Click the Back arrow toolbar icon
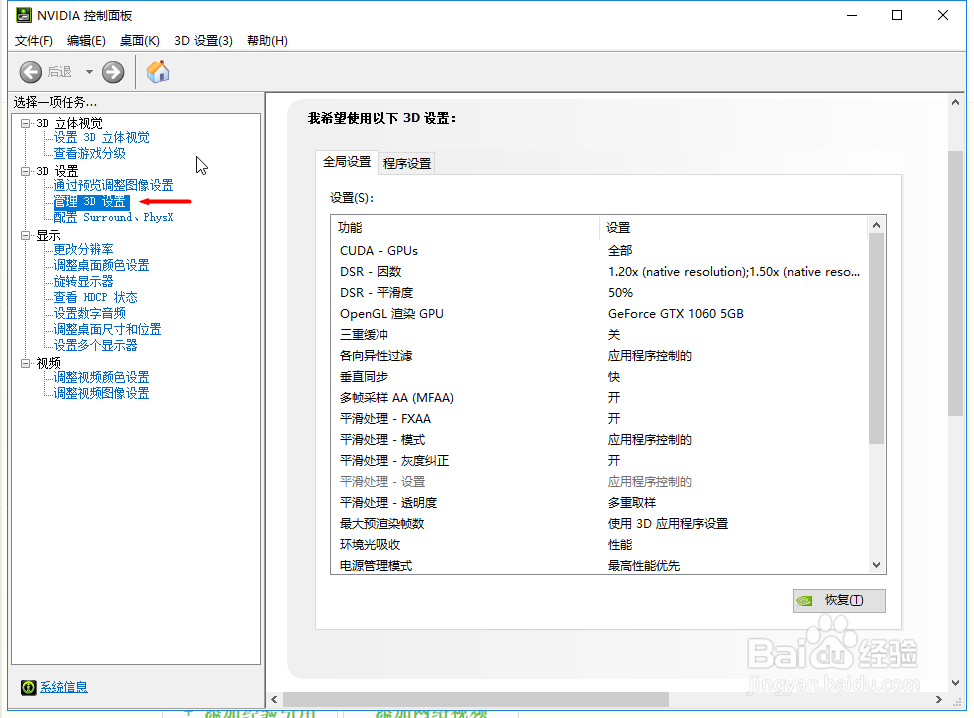974x718 pixels. pos(30,72)
